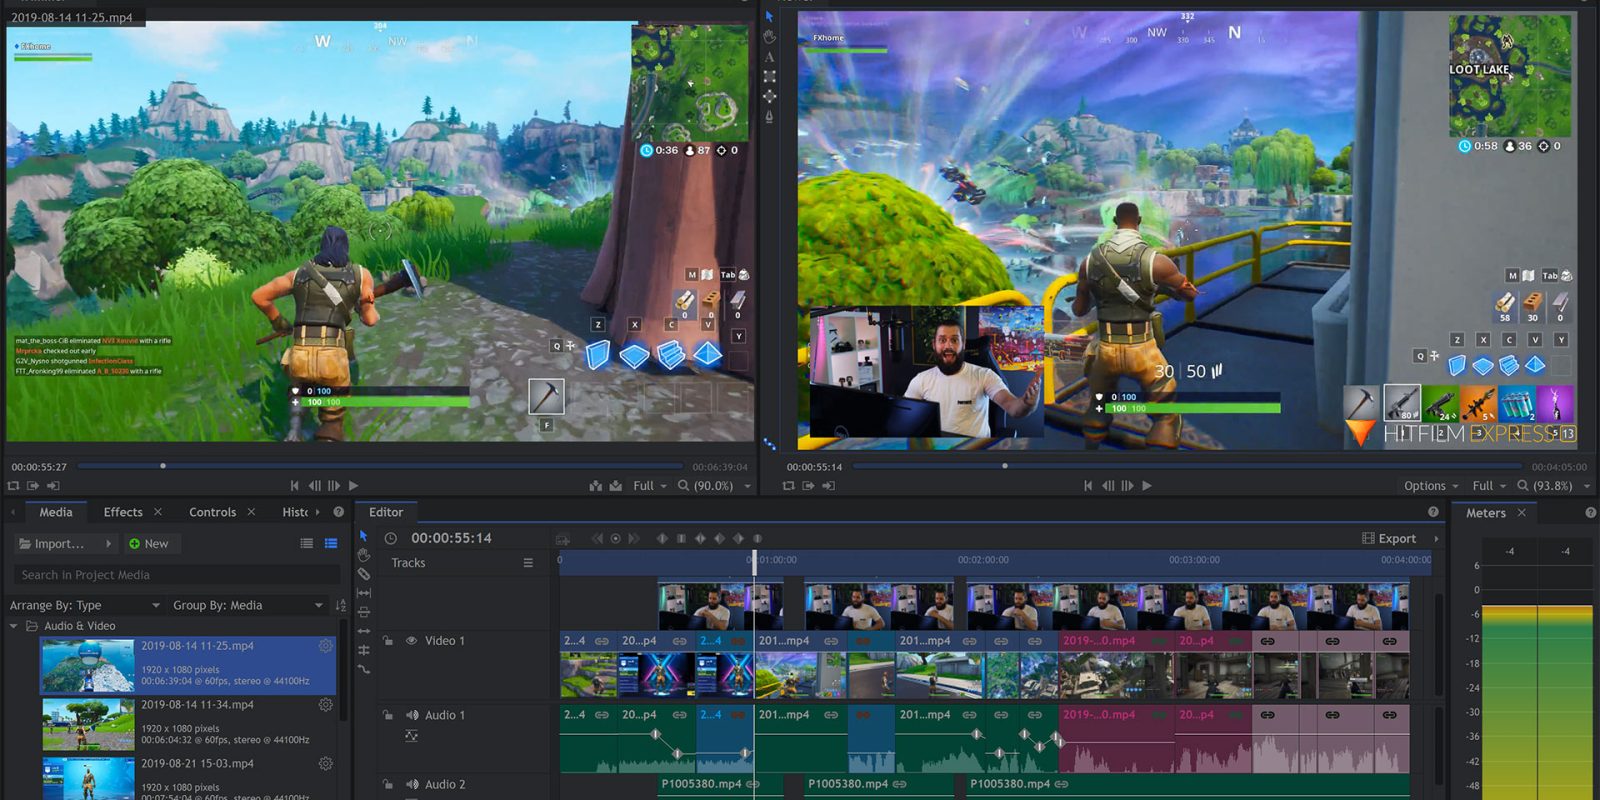This screenshot has width=1600, height=800.
Task: Expand the Import options arrow
Action: (x=108, y=544)
